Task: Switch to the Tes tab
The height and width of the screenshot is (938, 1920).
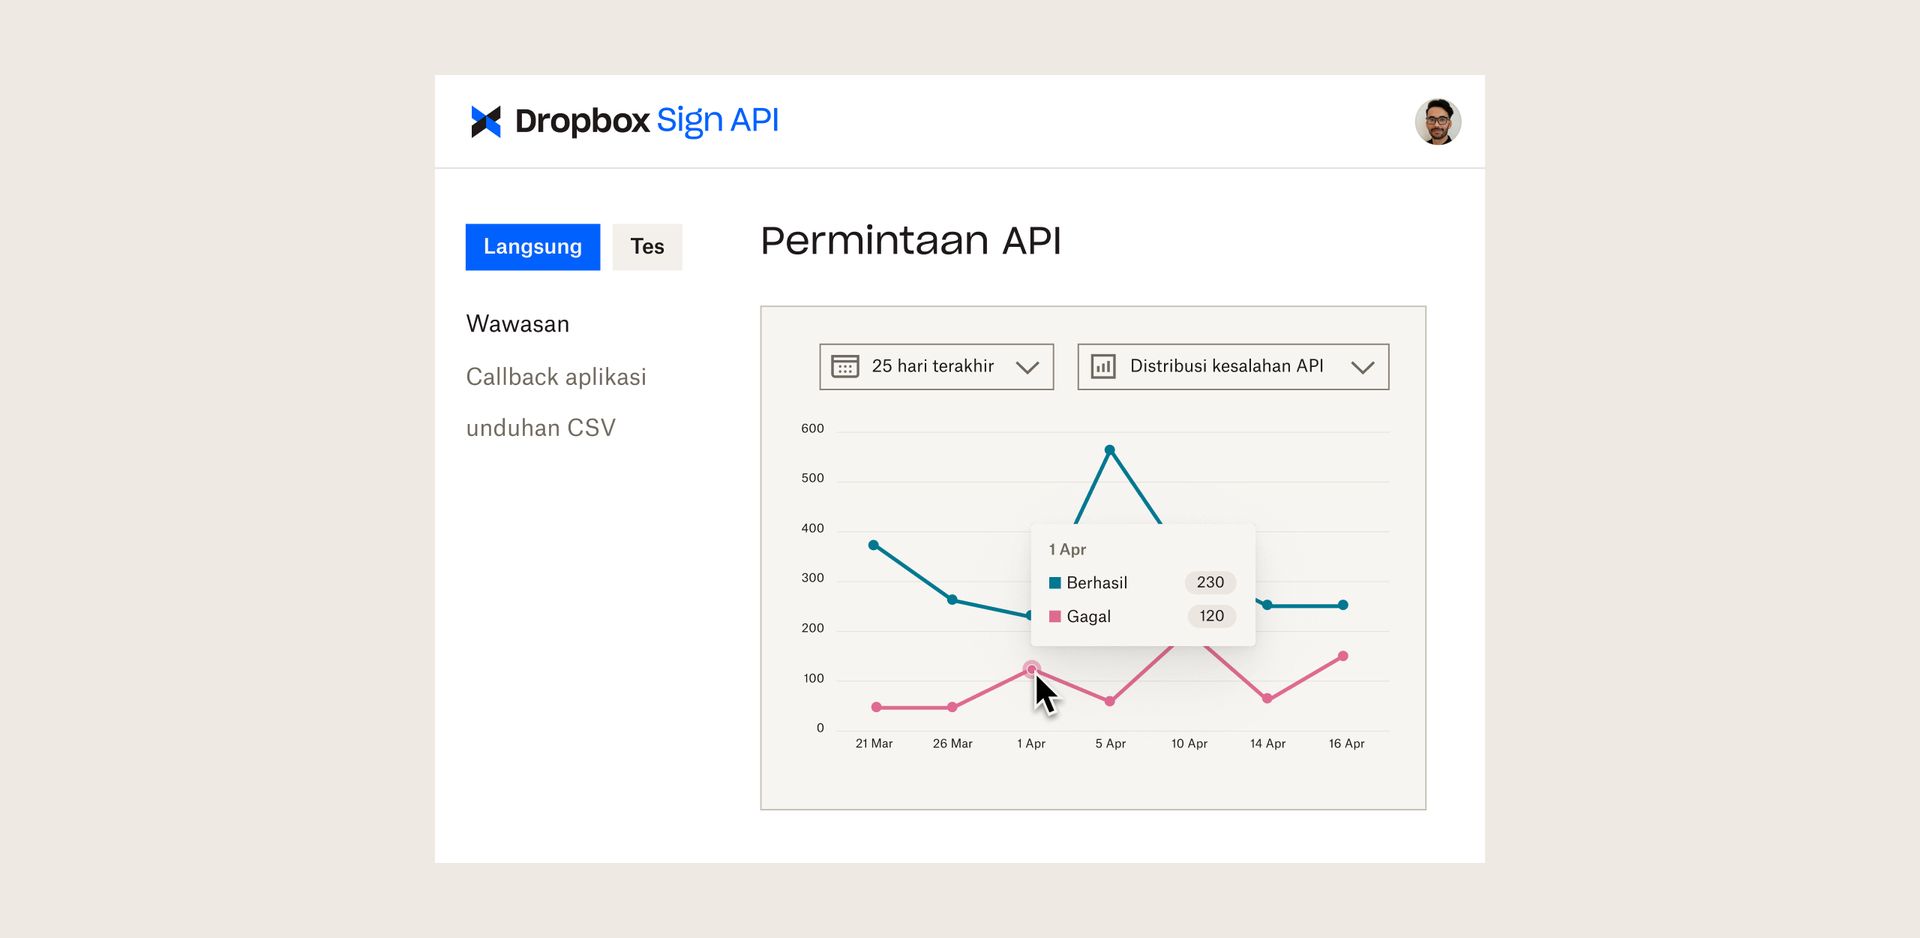Action: tap(647, 246)
